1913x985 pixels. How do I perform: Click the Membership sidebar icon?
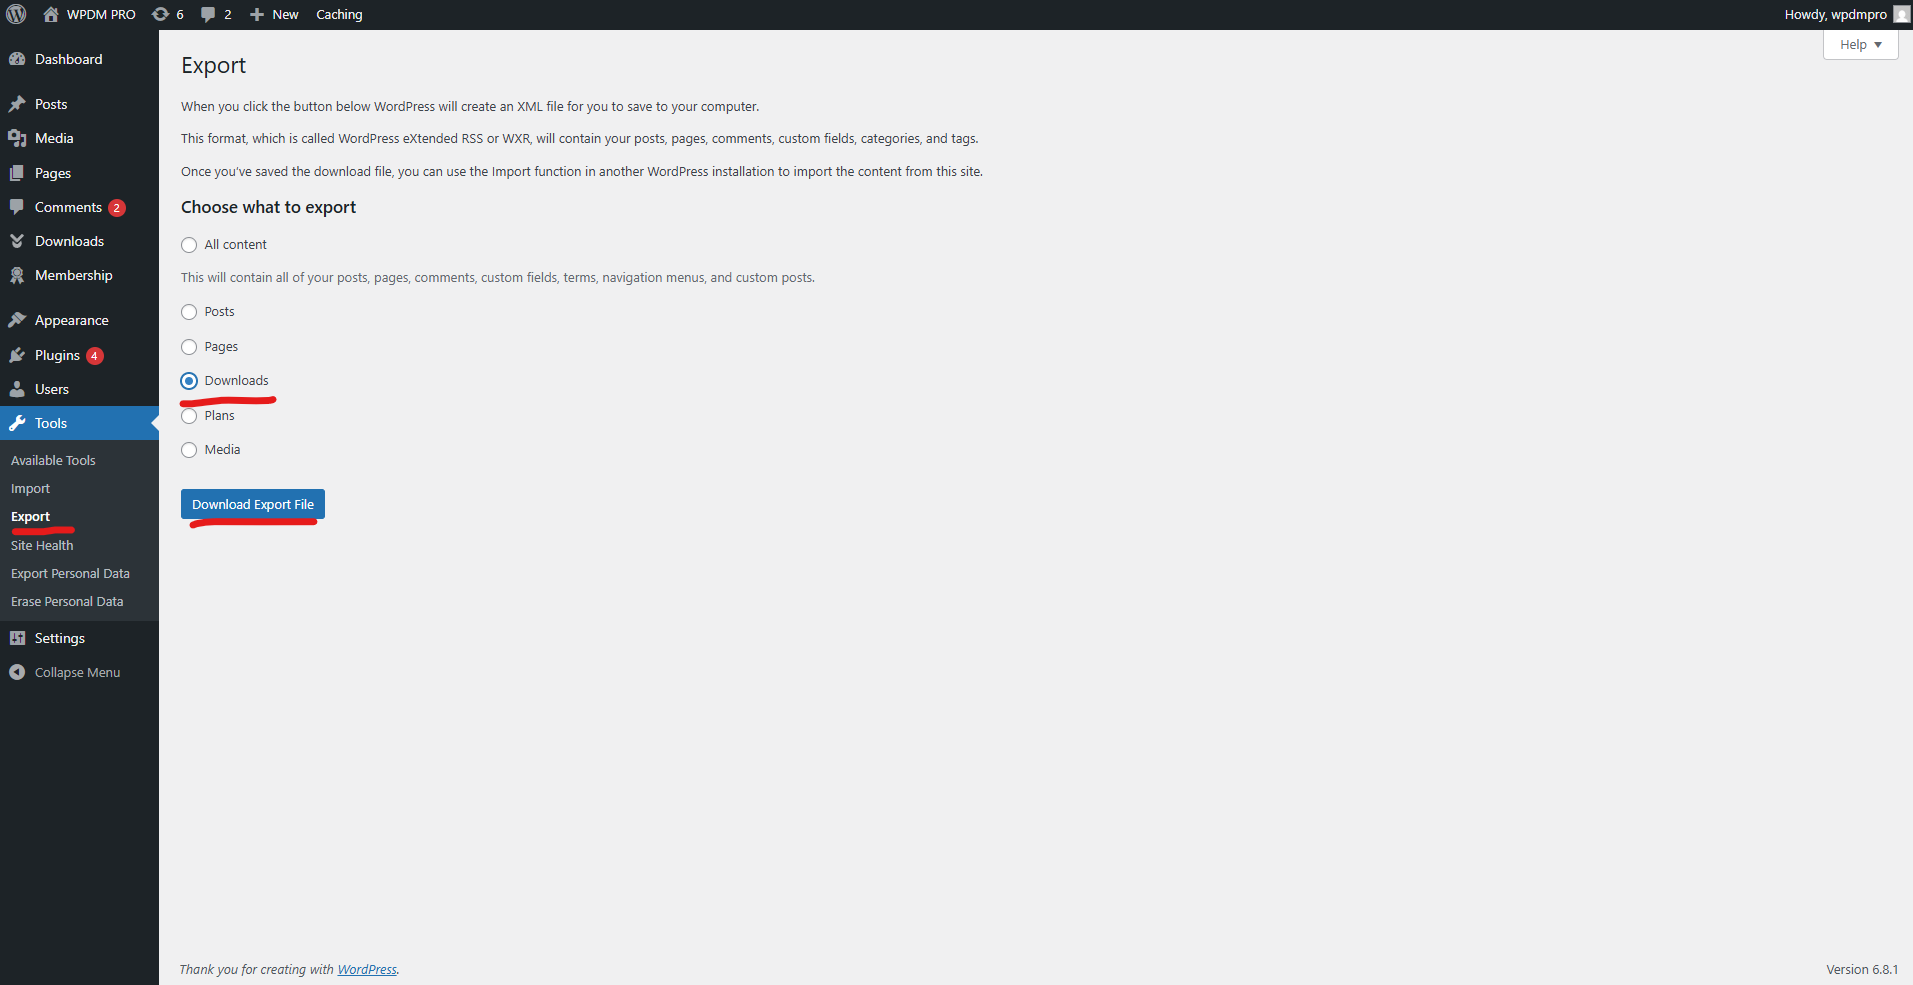point(17,275)
